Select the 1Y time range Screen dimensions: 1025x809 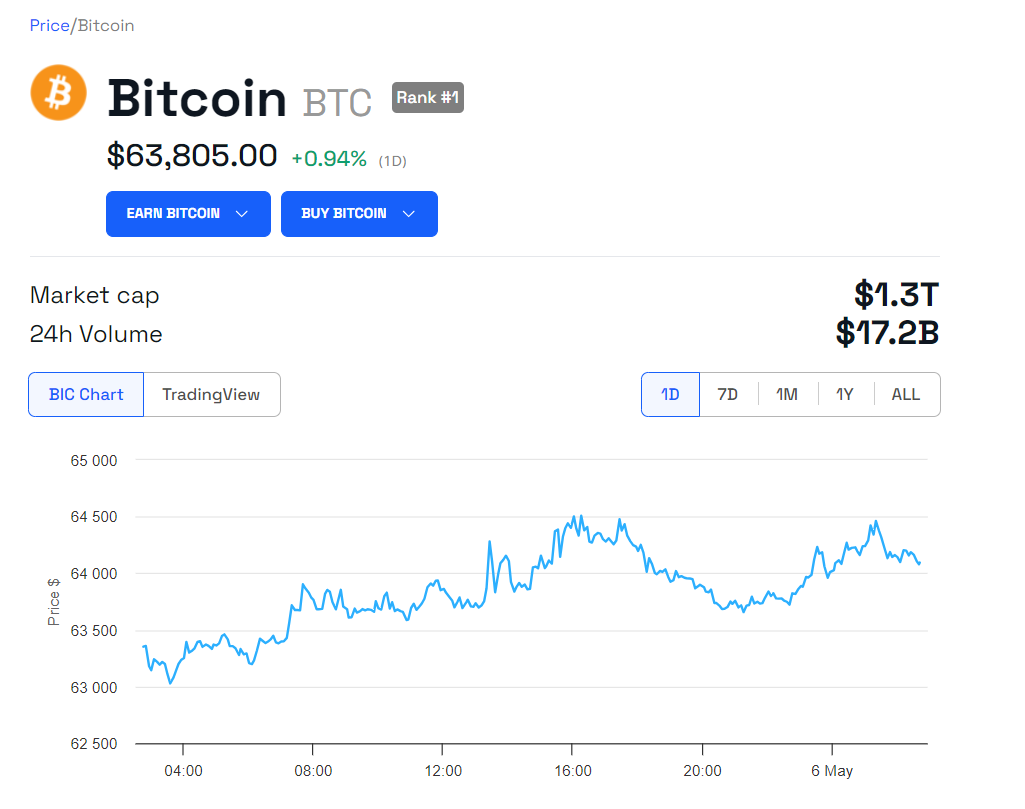(x=845, y=395)
